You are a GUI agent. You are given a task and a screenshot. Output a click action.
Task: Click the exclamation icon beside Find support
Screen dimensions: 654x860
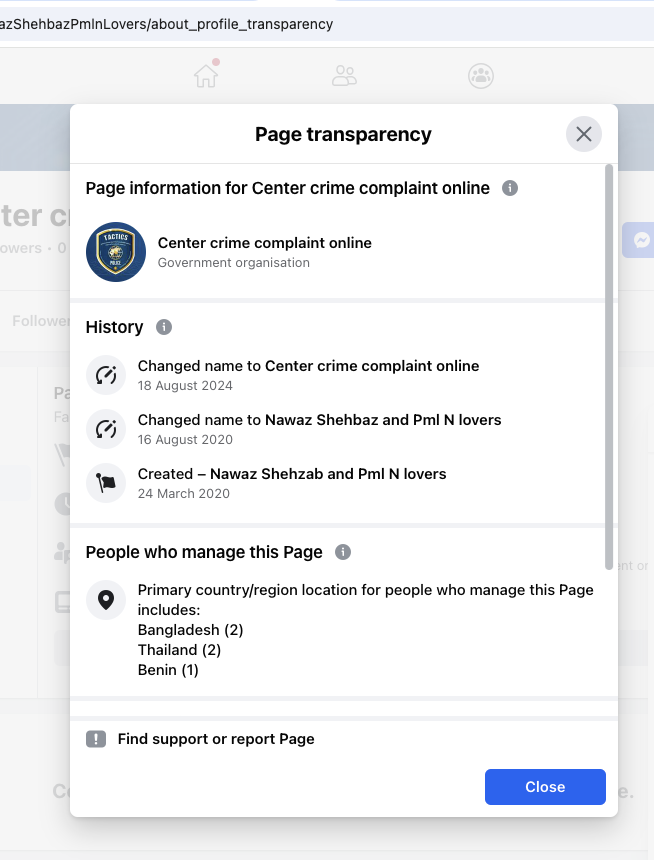[96, 739]
